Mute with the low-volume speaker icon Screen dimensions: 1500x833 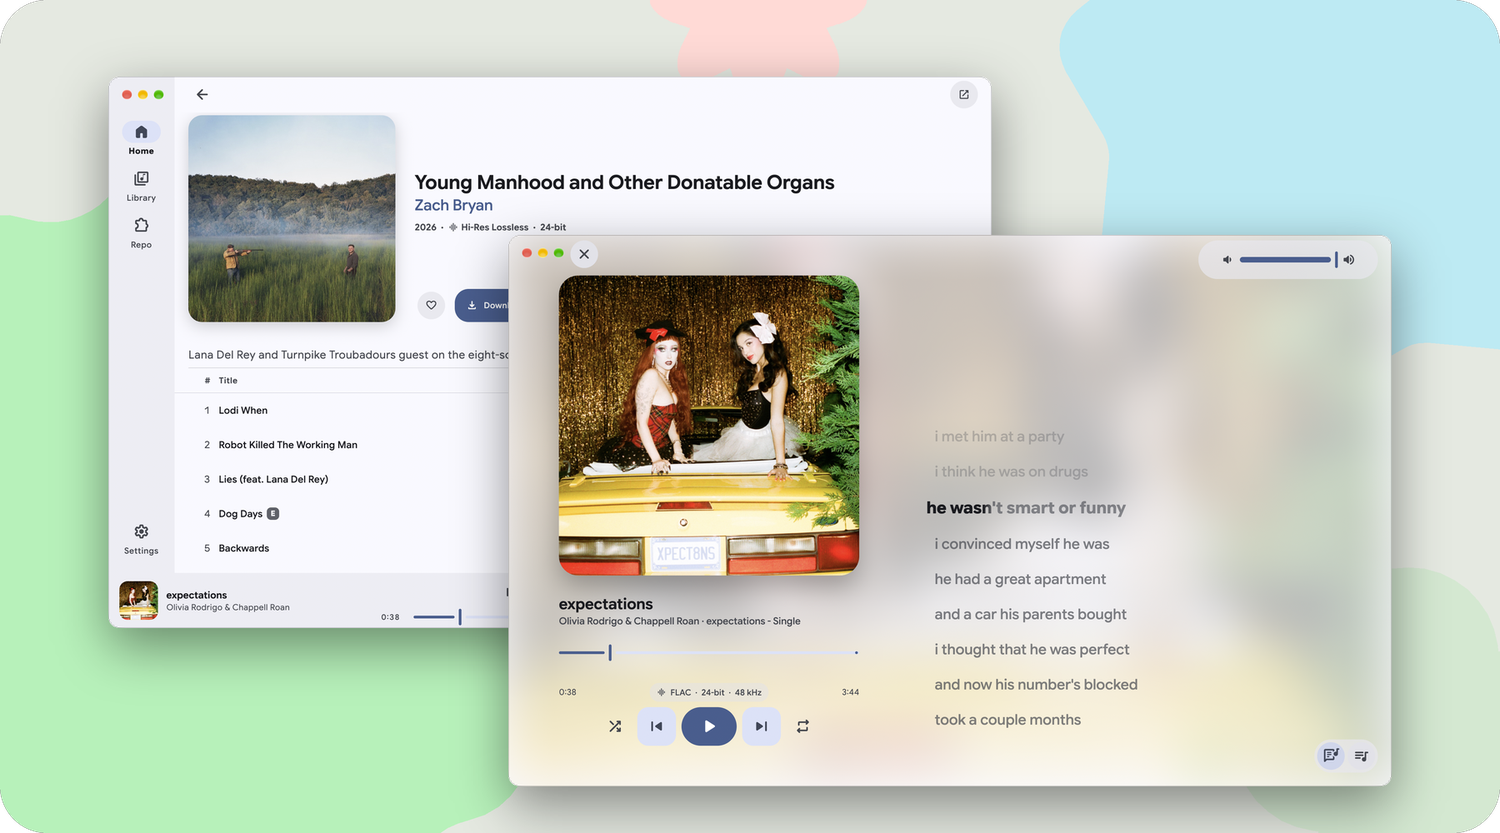tap(1227, 260)
